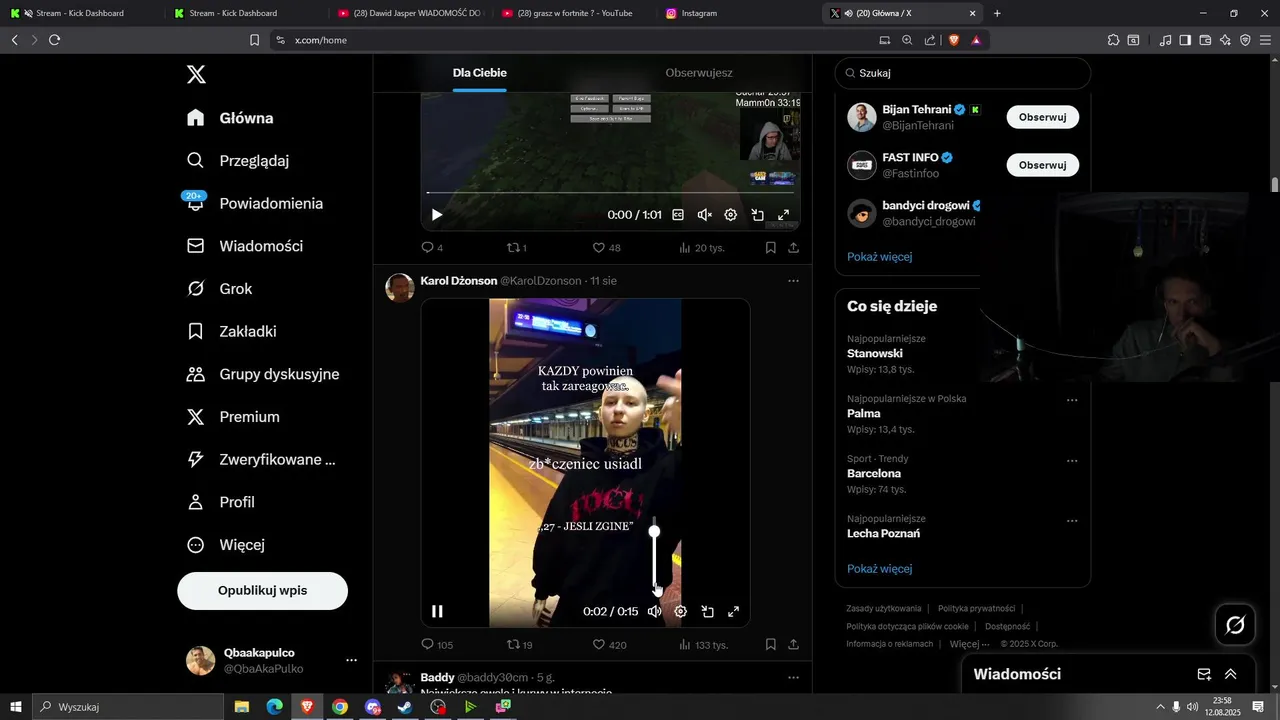Open more options on Baddy's post

793,677
